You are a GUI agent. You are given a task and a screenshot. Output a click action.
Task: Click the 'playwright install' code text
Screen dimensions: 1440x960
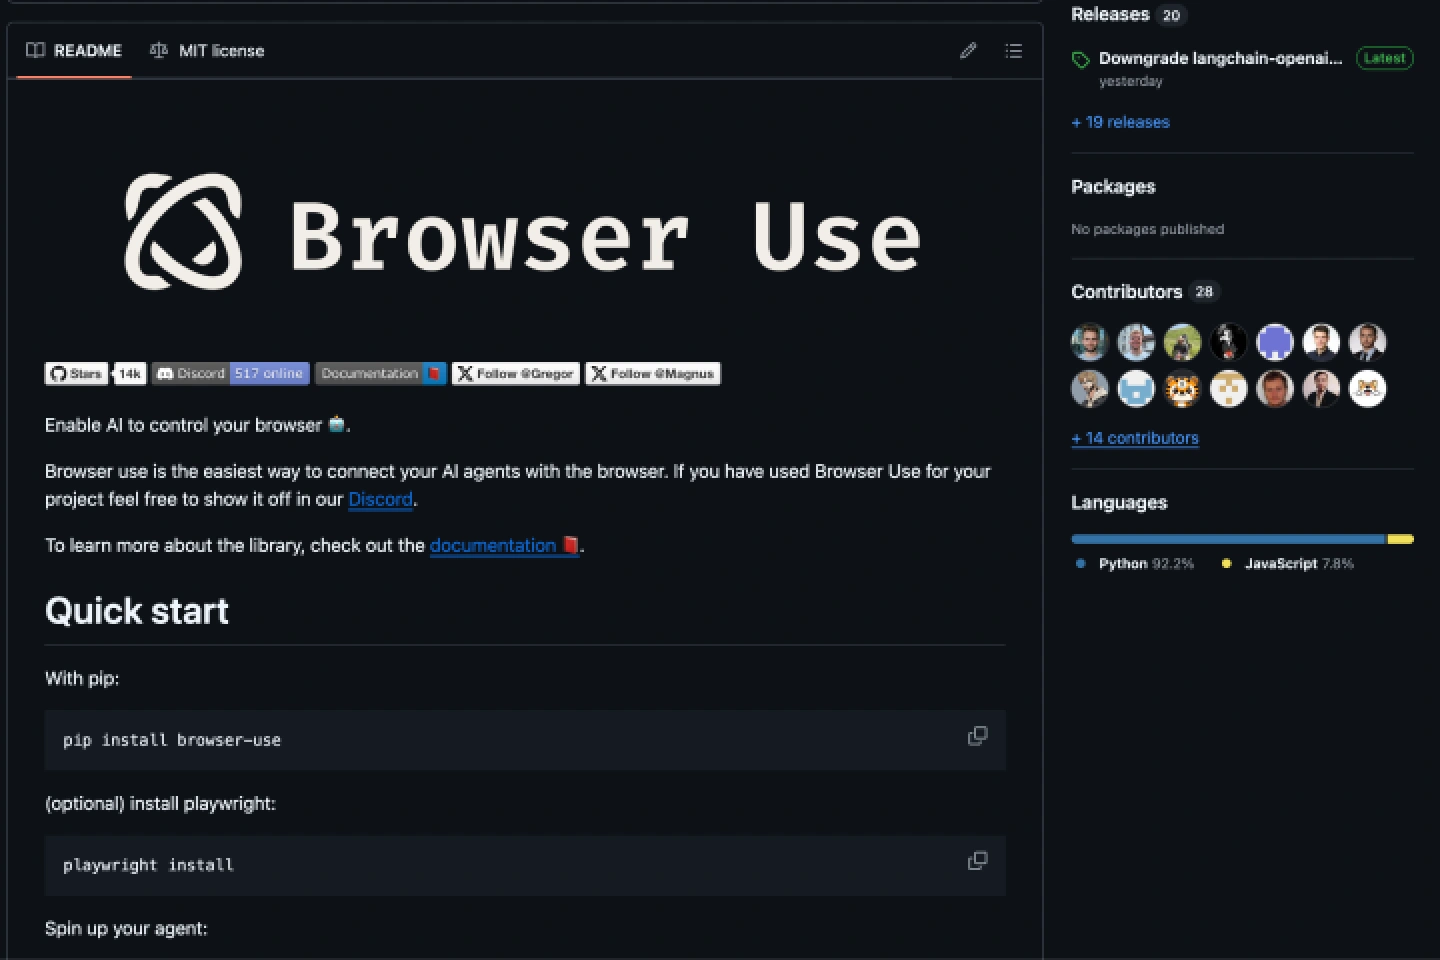(x=148, y=865)
